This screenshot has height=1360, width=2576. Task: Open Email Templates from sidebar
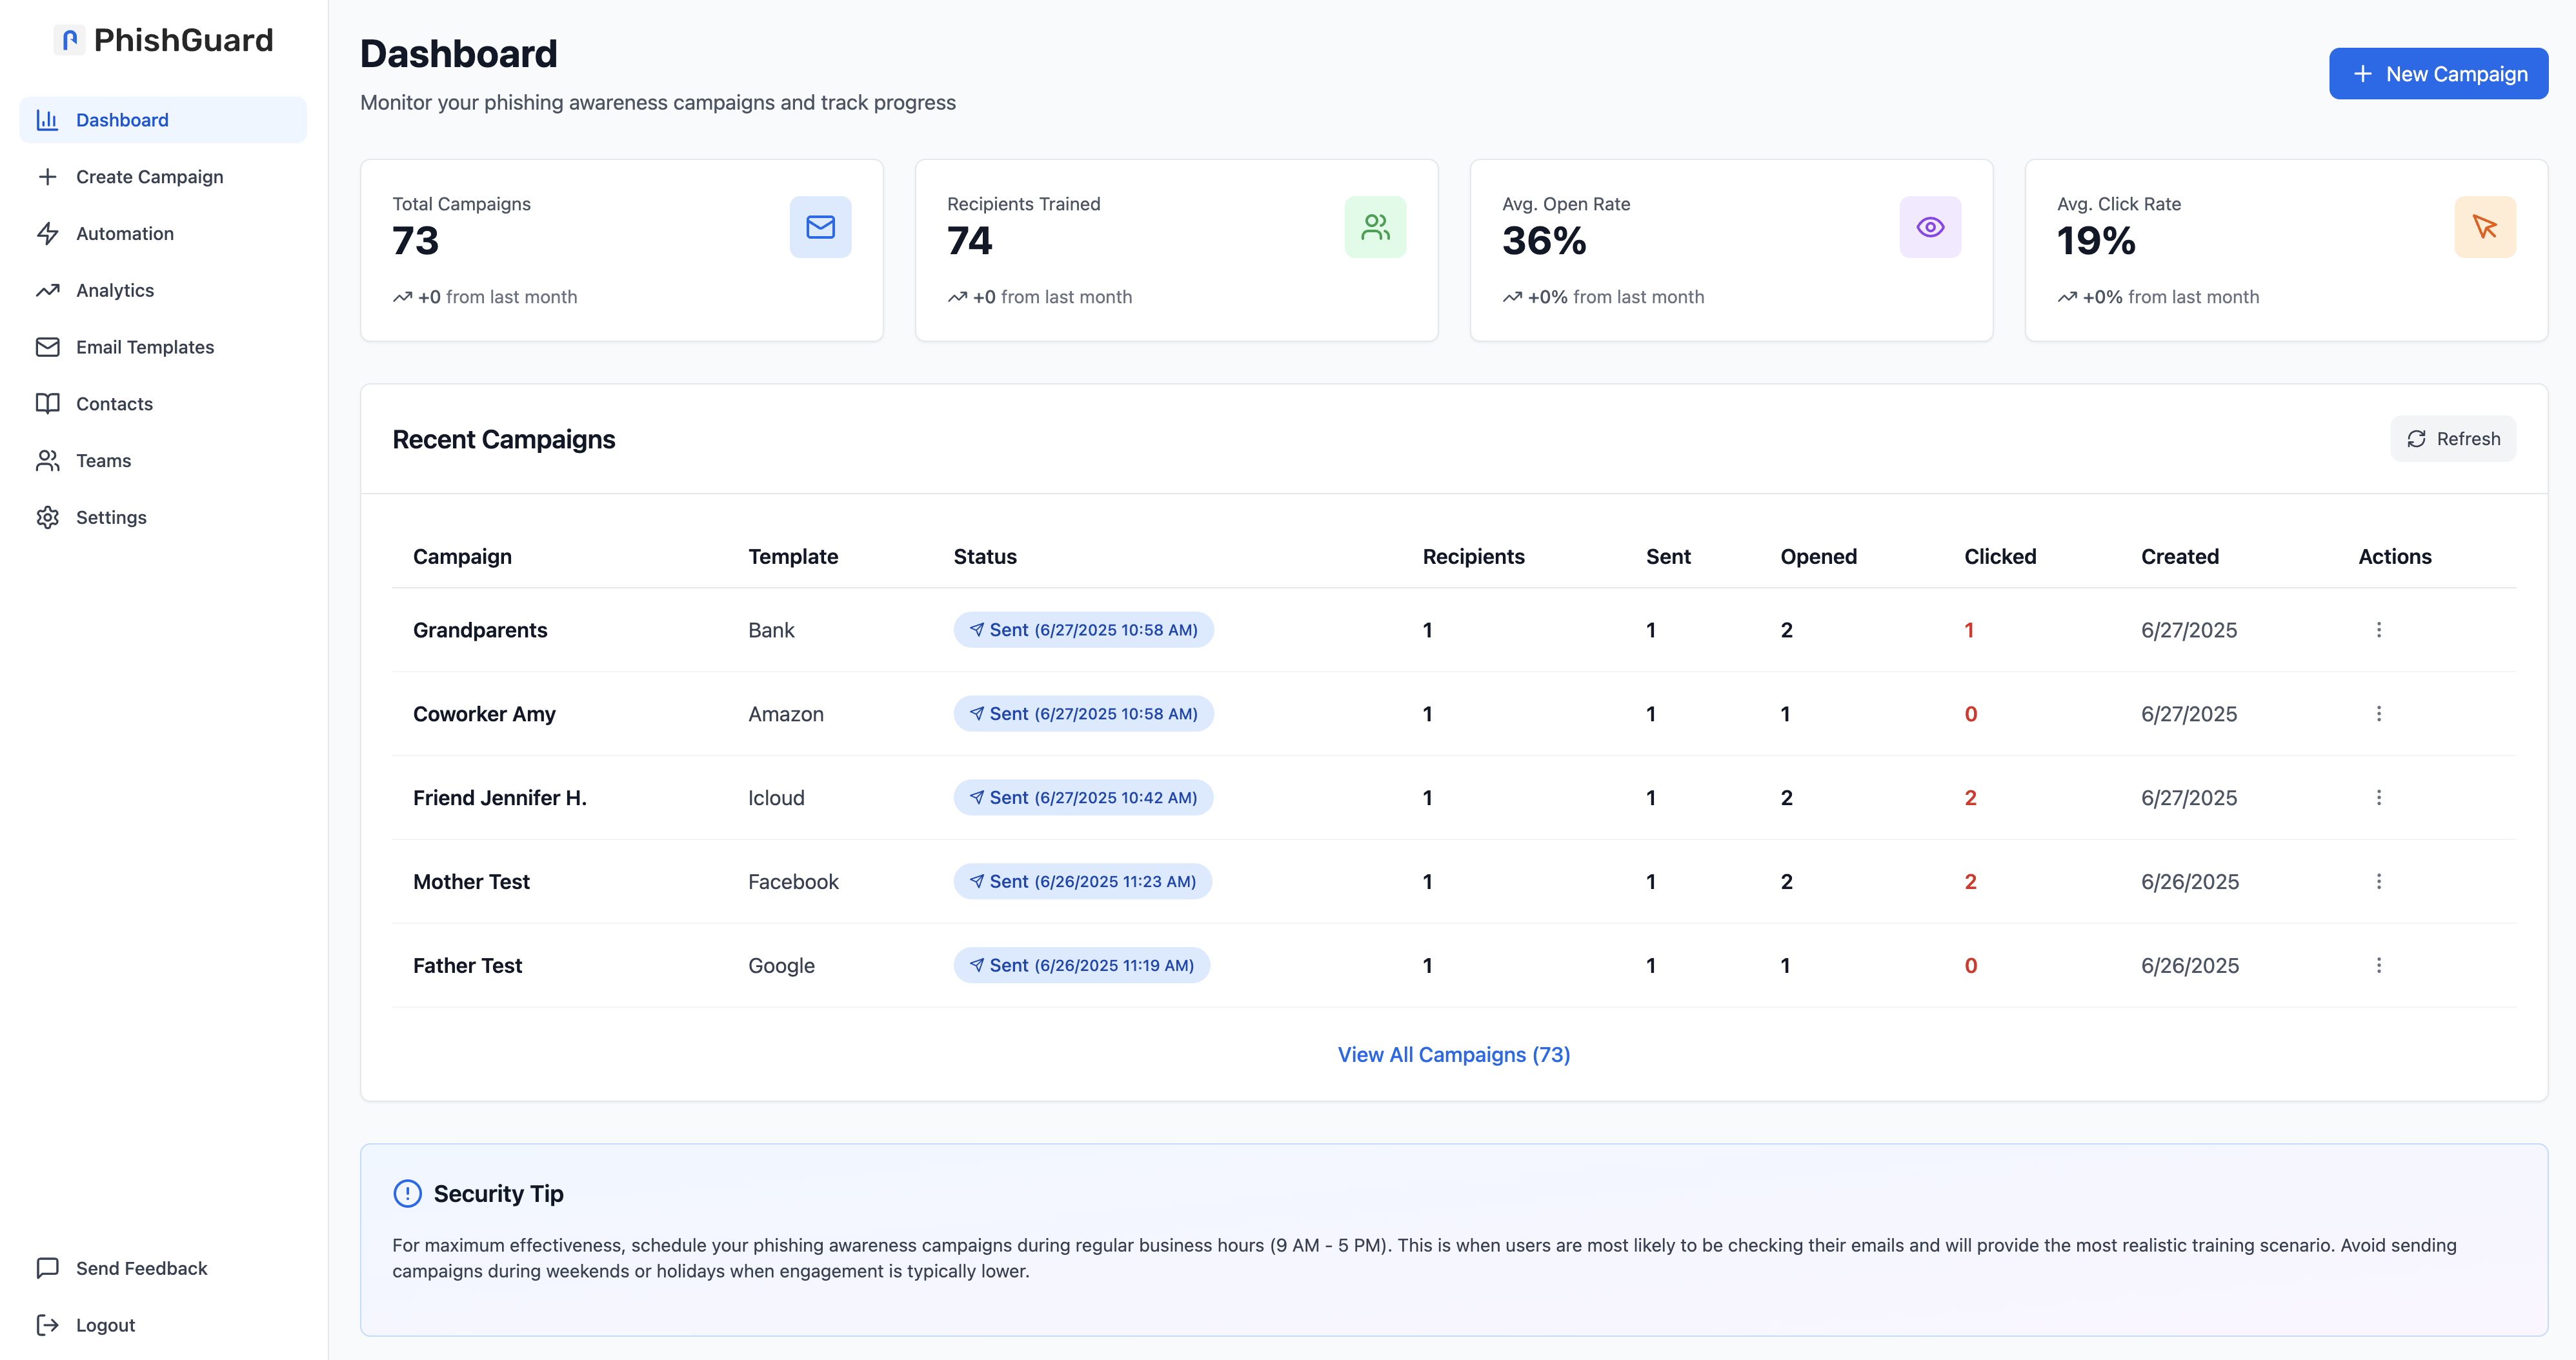point(145,347)
